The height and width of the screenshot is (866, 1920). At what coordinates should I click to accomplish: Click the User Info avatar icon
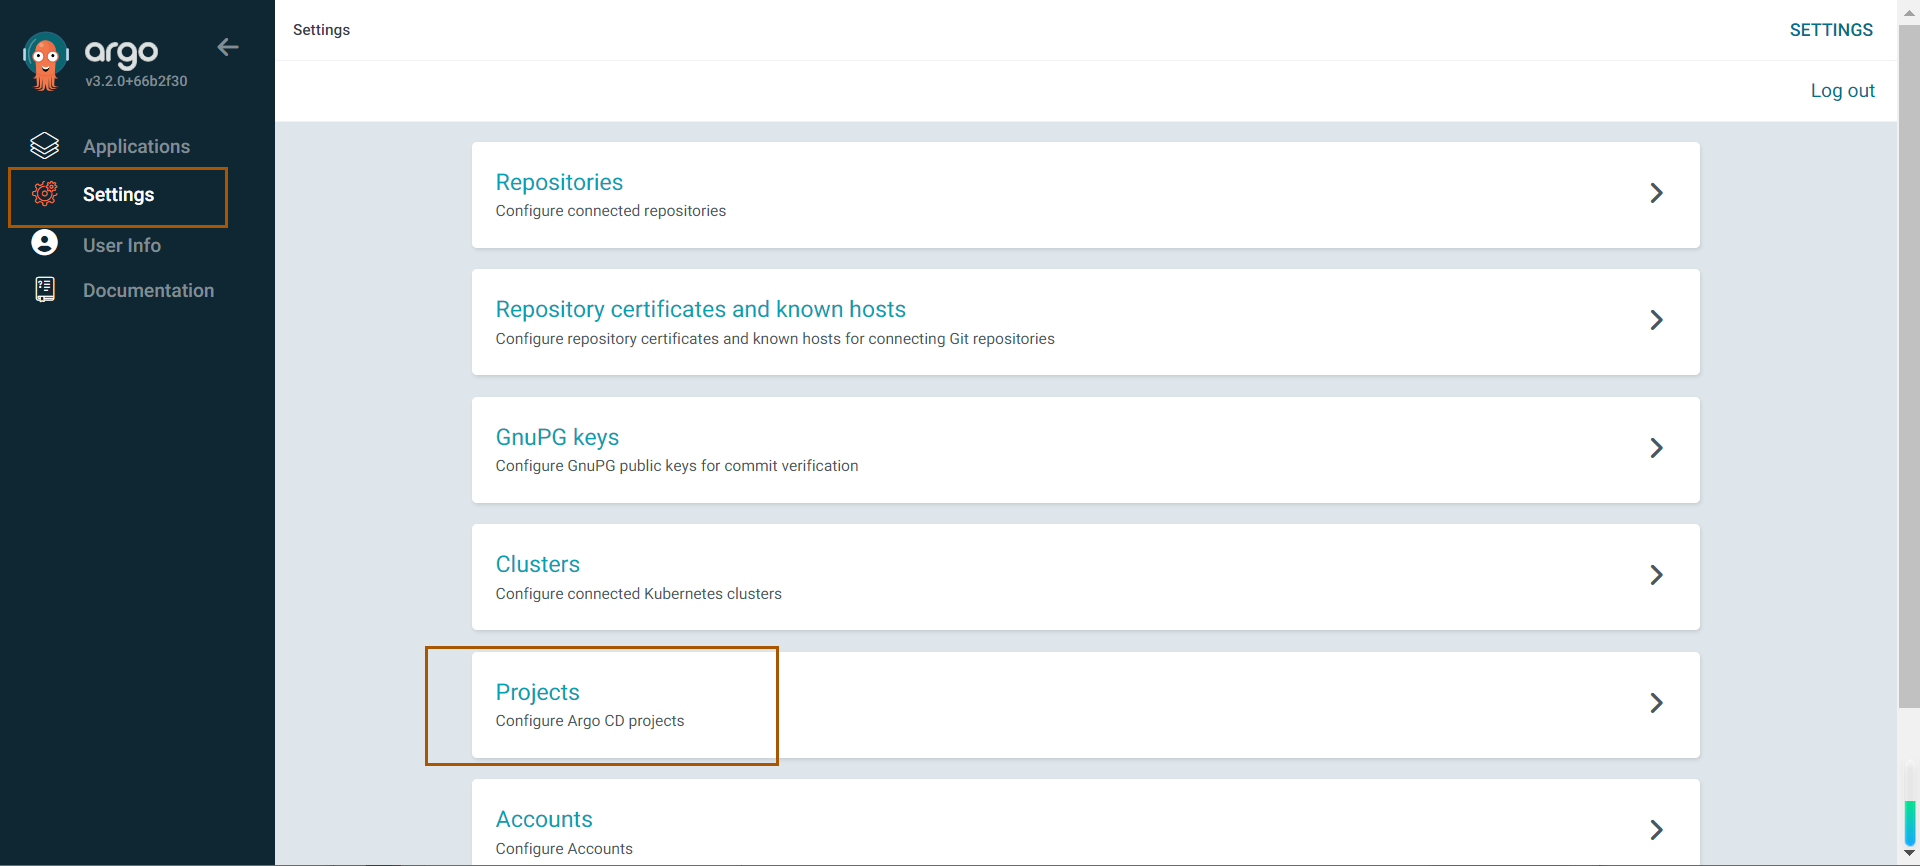coord(45,243)
